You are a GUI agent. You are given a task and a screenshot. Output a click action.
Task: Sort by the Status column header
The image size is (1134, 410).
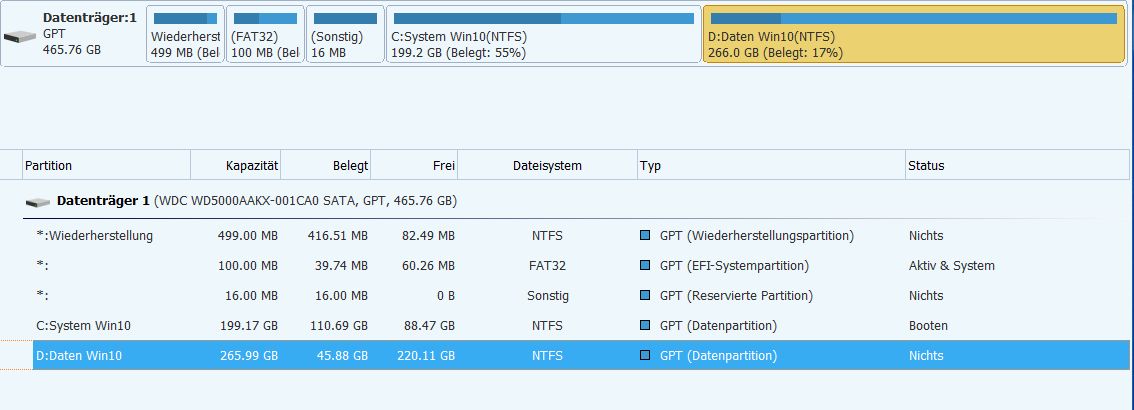[1014, 166]
